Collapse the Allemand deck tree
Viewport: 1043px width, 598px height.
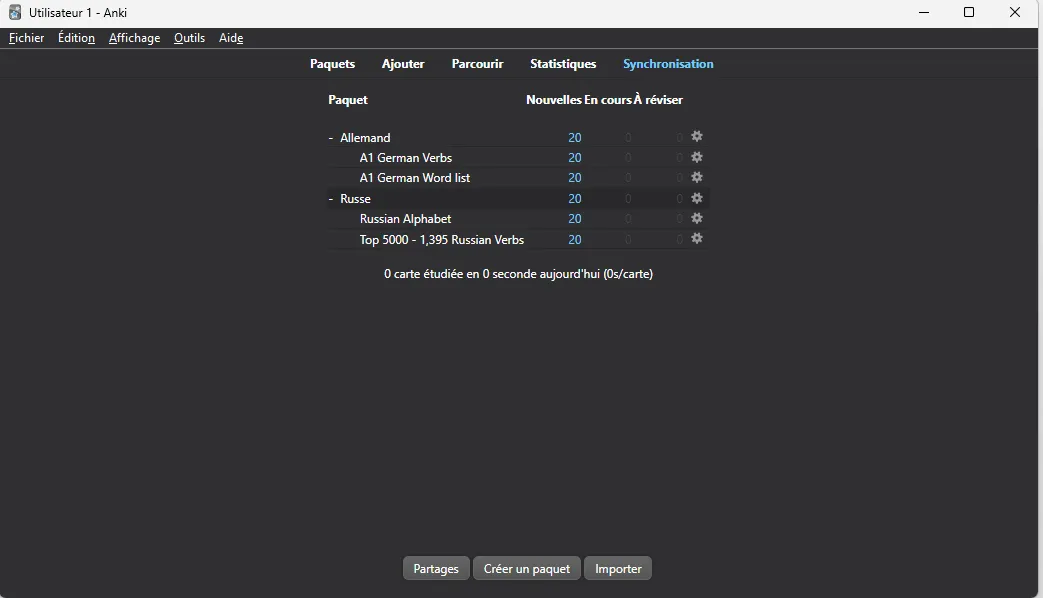click(331, 138)
